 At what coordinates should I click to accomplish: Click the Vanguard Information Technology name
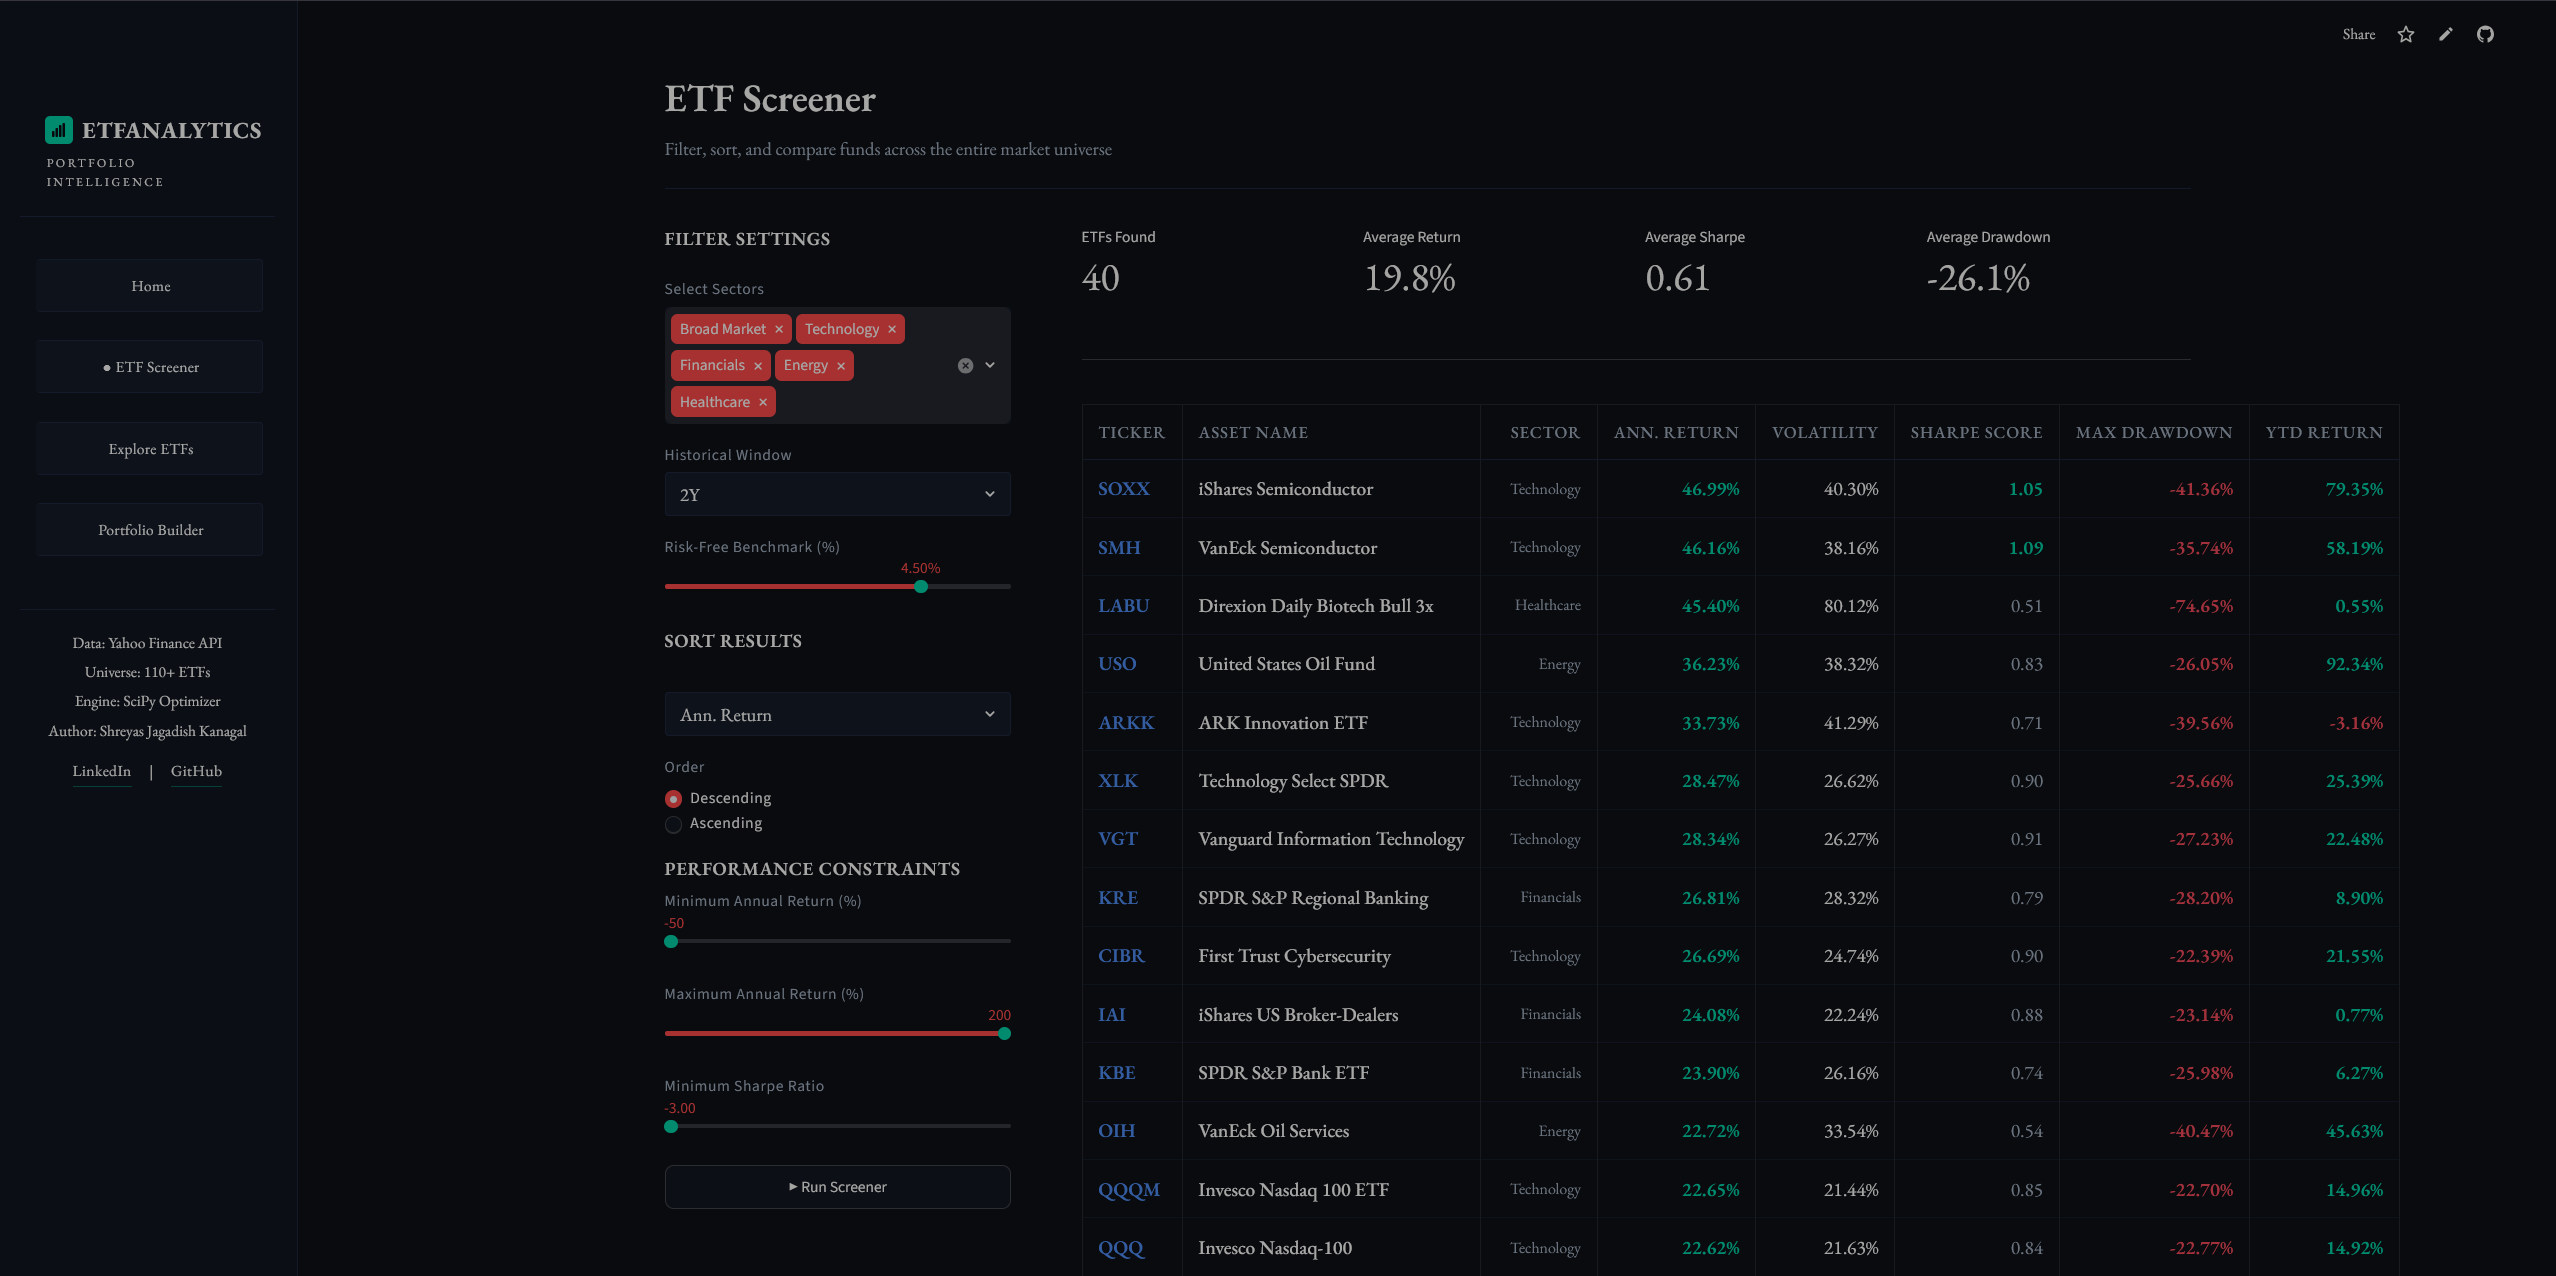(1331, 839)
